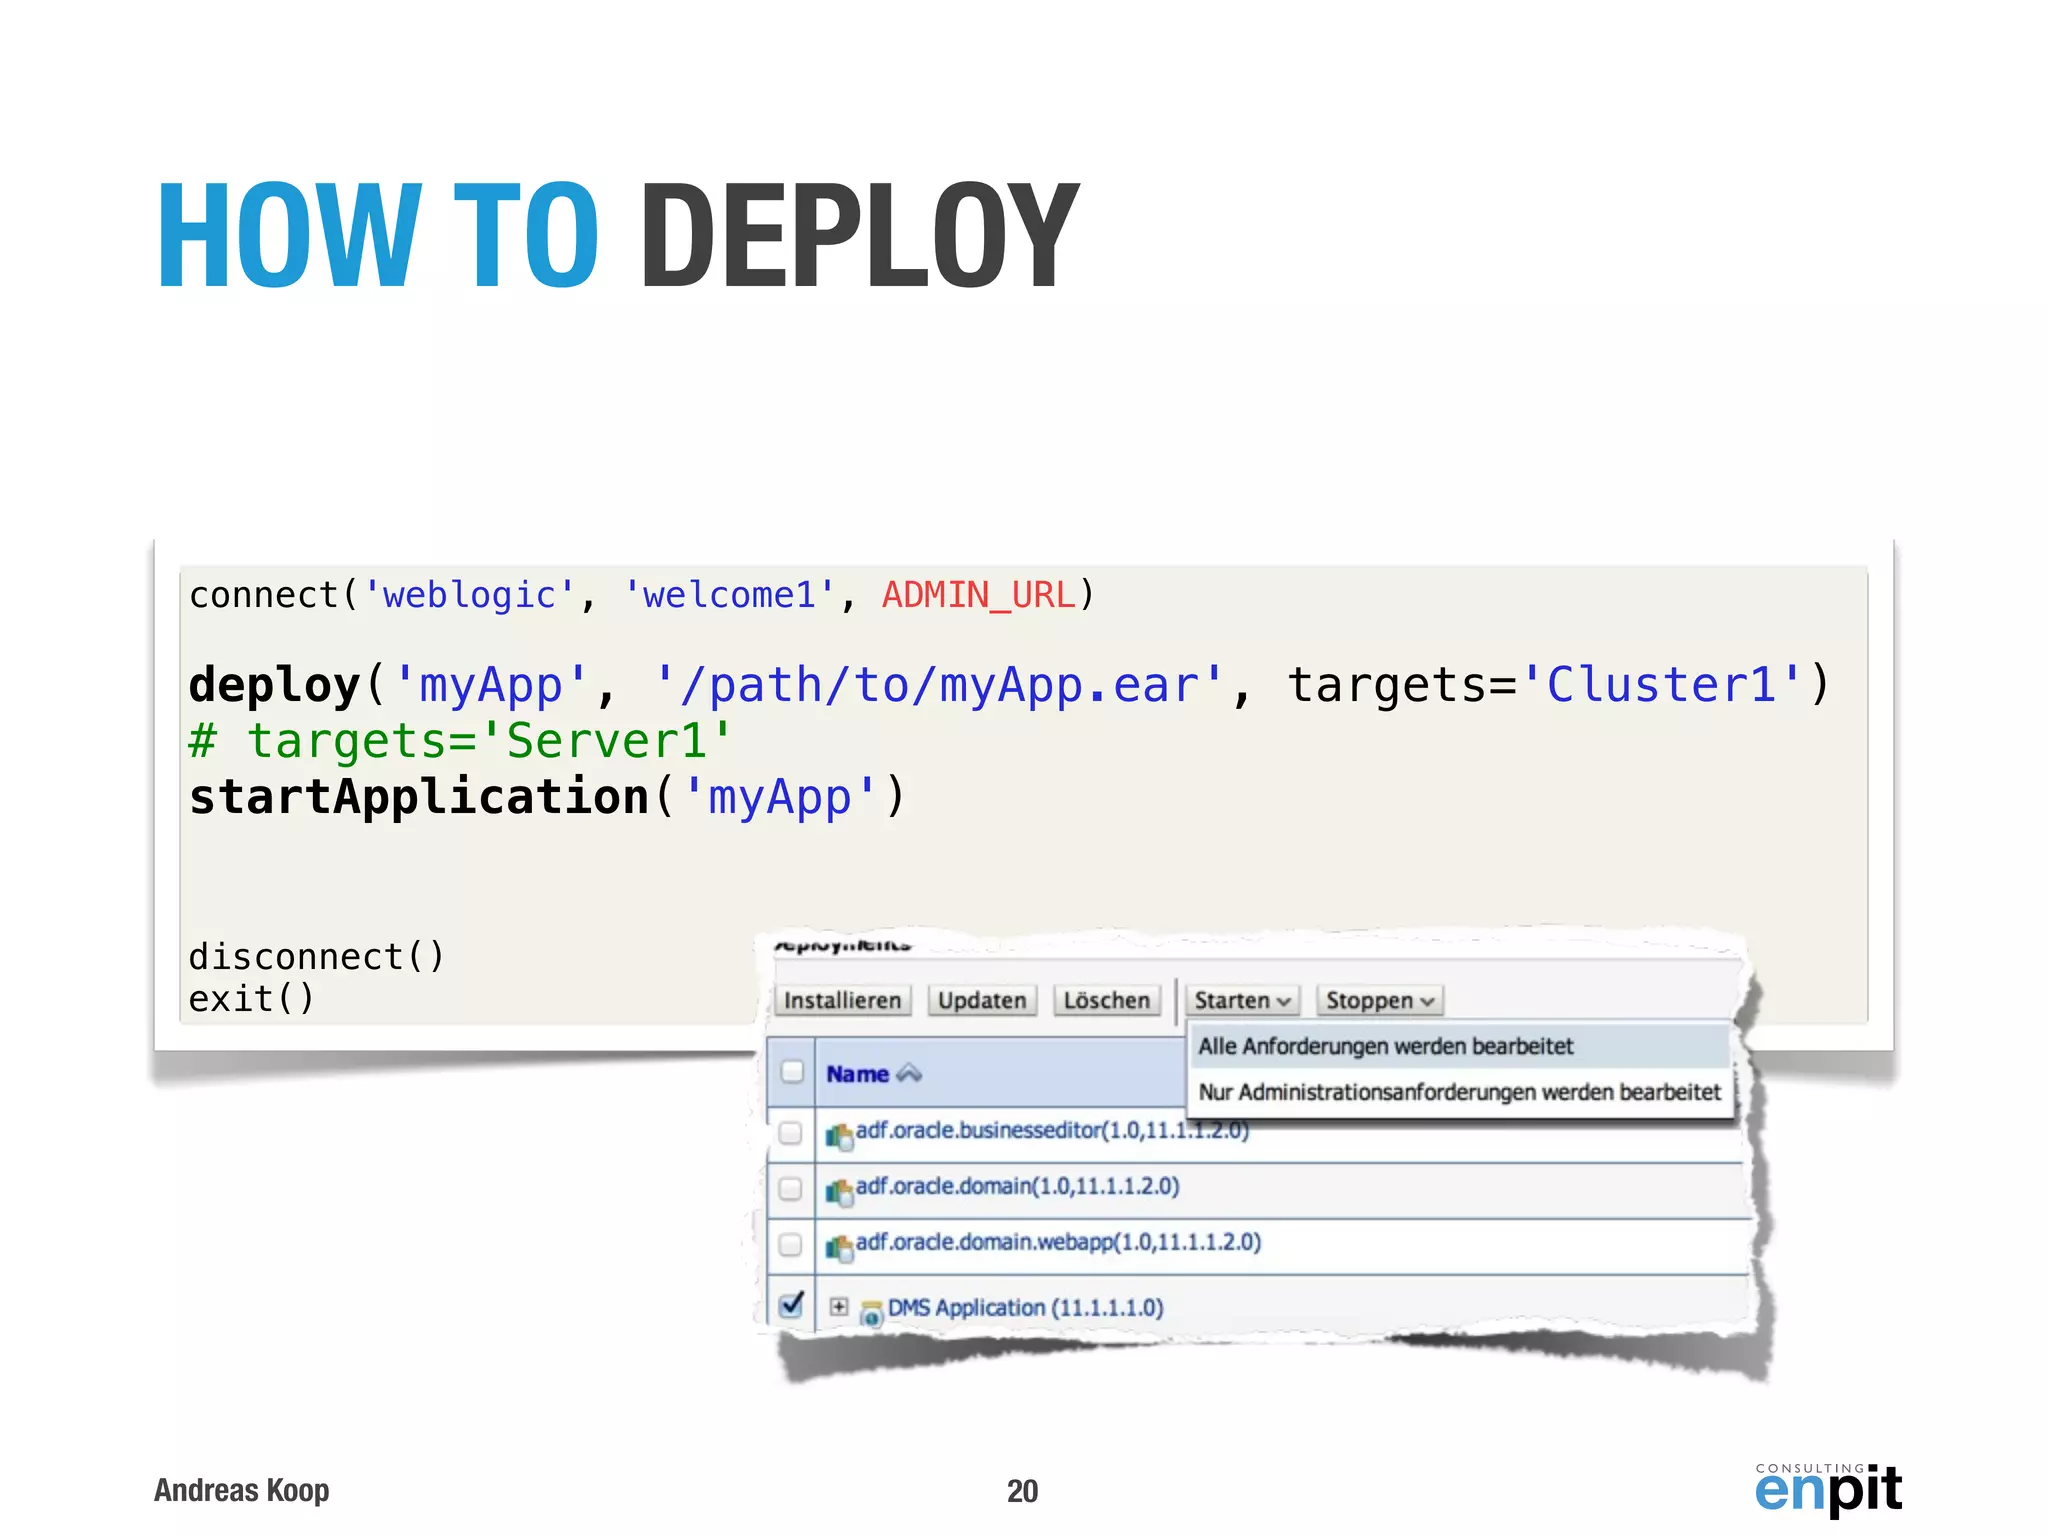The height and width of the screenshot is (1536, 2048).
Task: Click the ADMIN_URL red text
Action: [x=978, y=595]
